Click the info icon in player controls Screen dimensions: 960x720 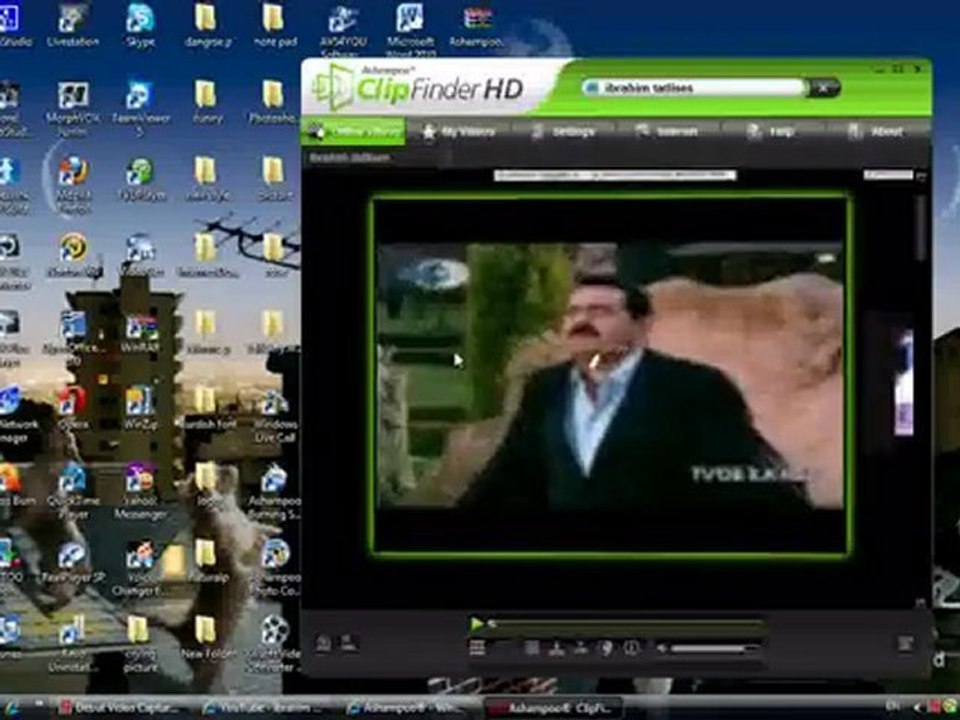631,648
